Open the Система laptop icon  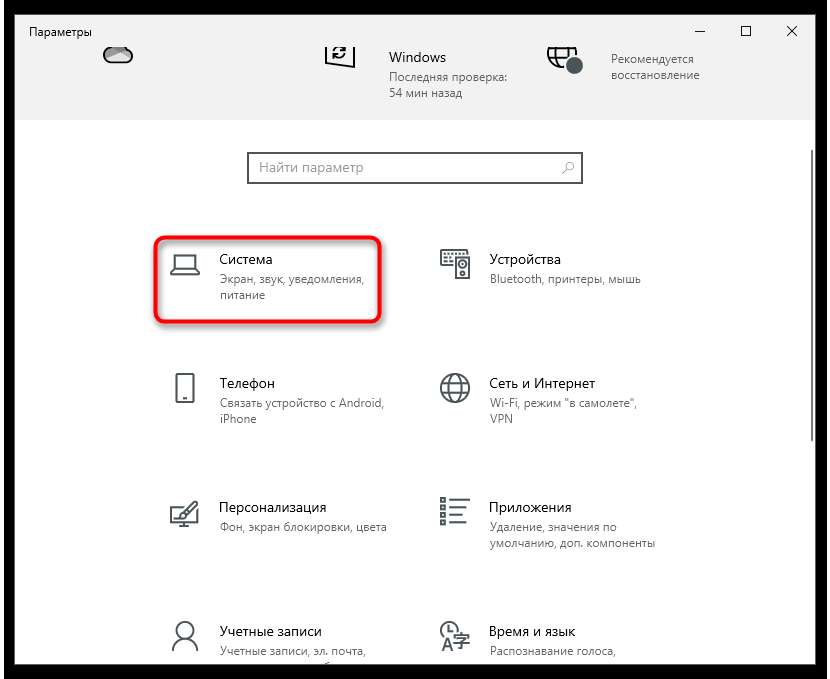(x=185, y=265)
